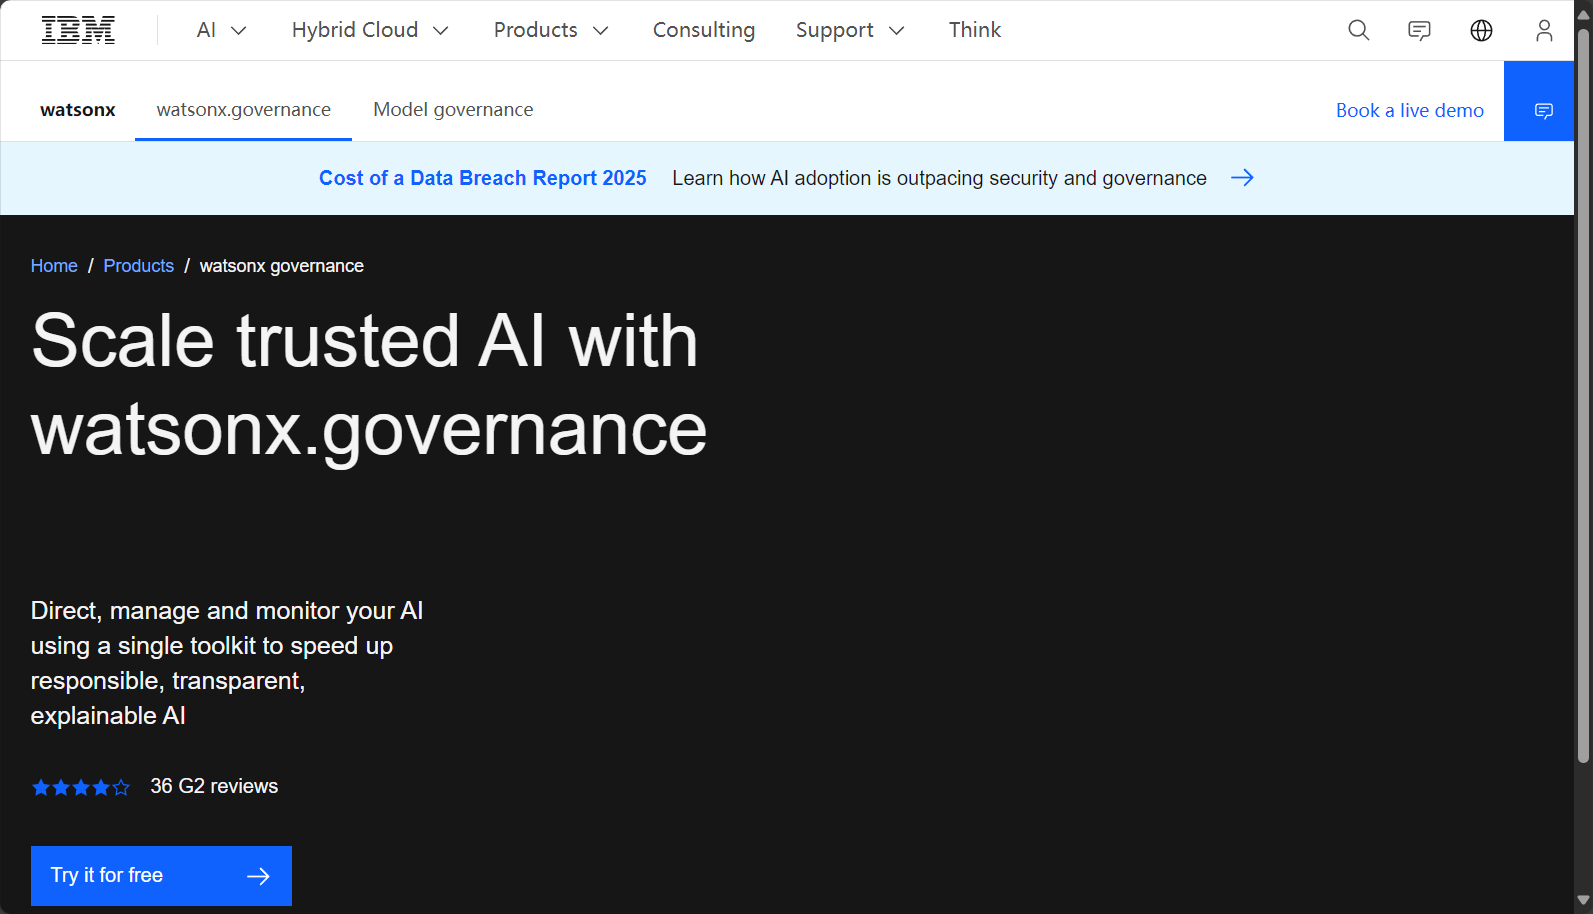Click the G2 star rating icons

click(x=81, y=787)
